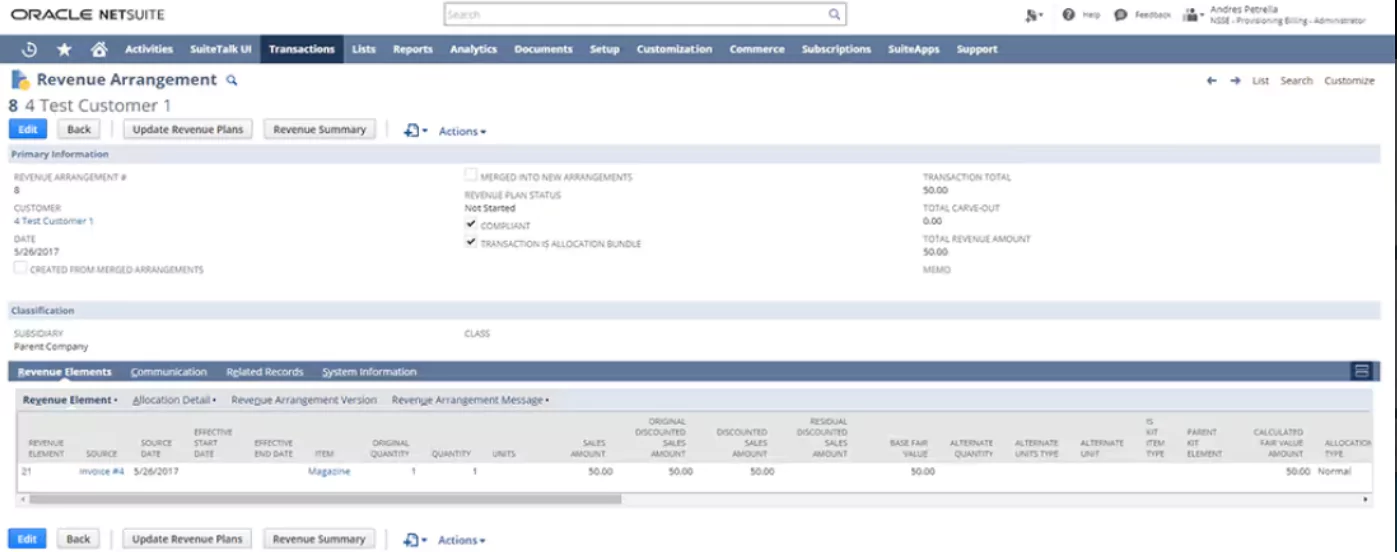Click the top Back button
1397x552 pixels.
point(79,129)
